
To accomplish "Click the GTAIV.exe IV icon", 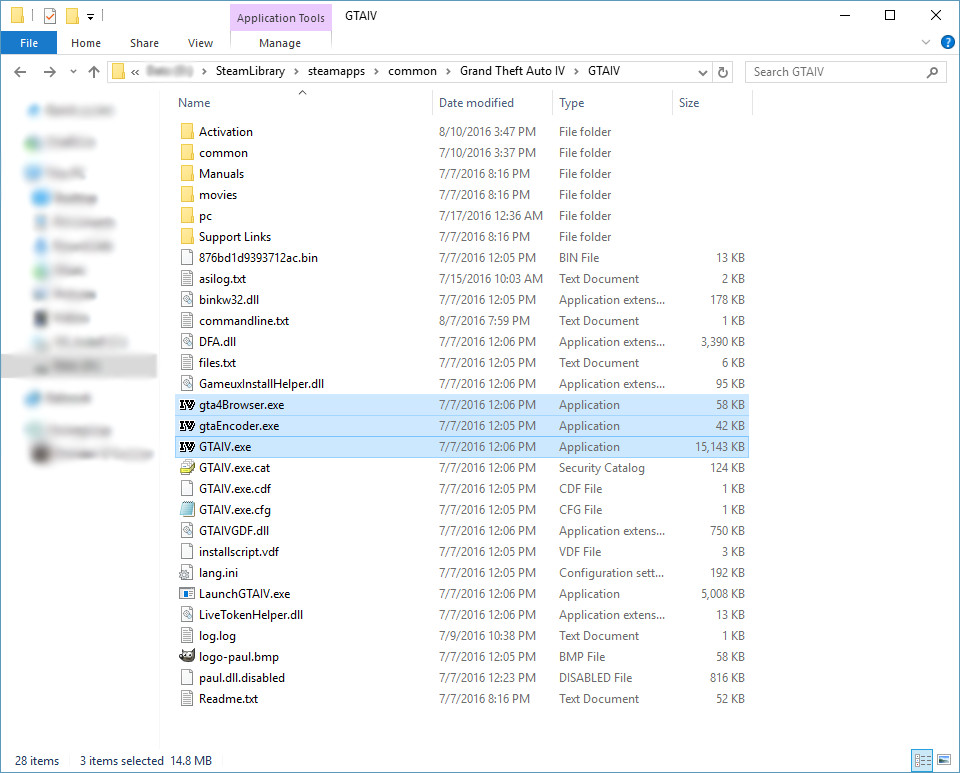I will click(x=187, y=447).
